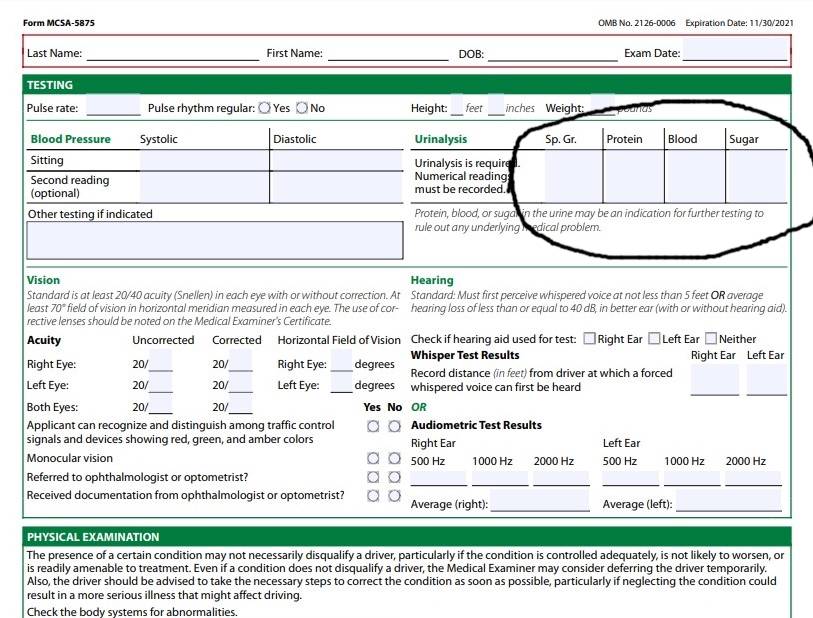Click Left Ear 500 Hz audiometric field
The image size is (813, 618).
click(x=630, y=478)
